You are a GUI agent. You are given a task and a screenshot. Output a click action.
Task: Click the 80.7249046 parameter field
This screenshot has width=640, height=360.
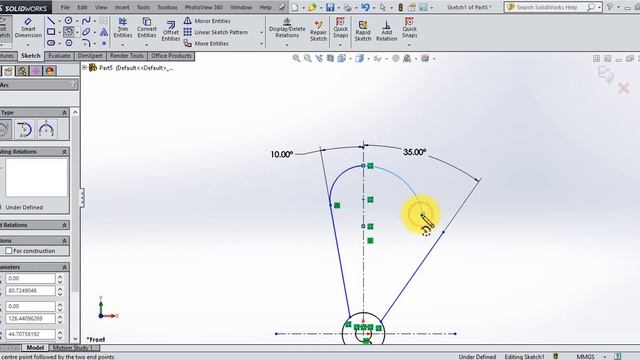[30, 291]
